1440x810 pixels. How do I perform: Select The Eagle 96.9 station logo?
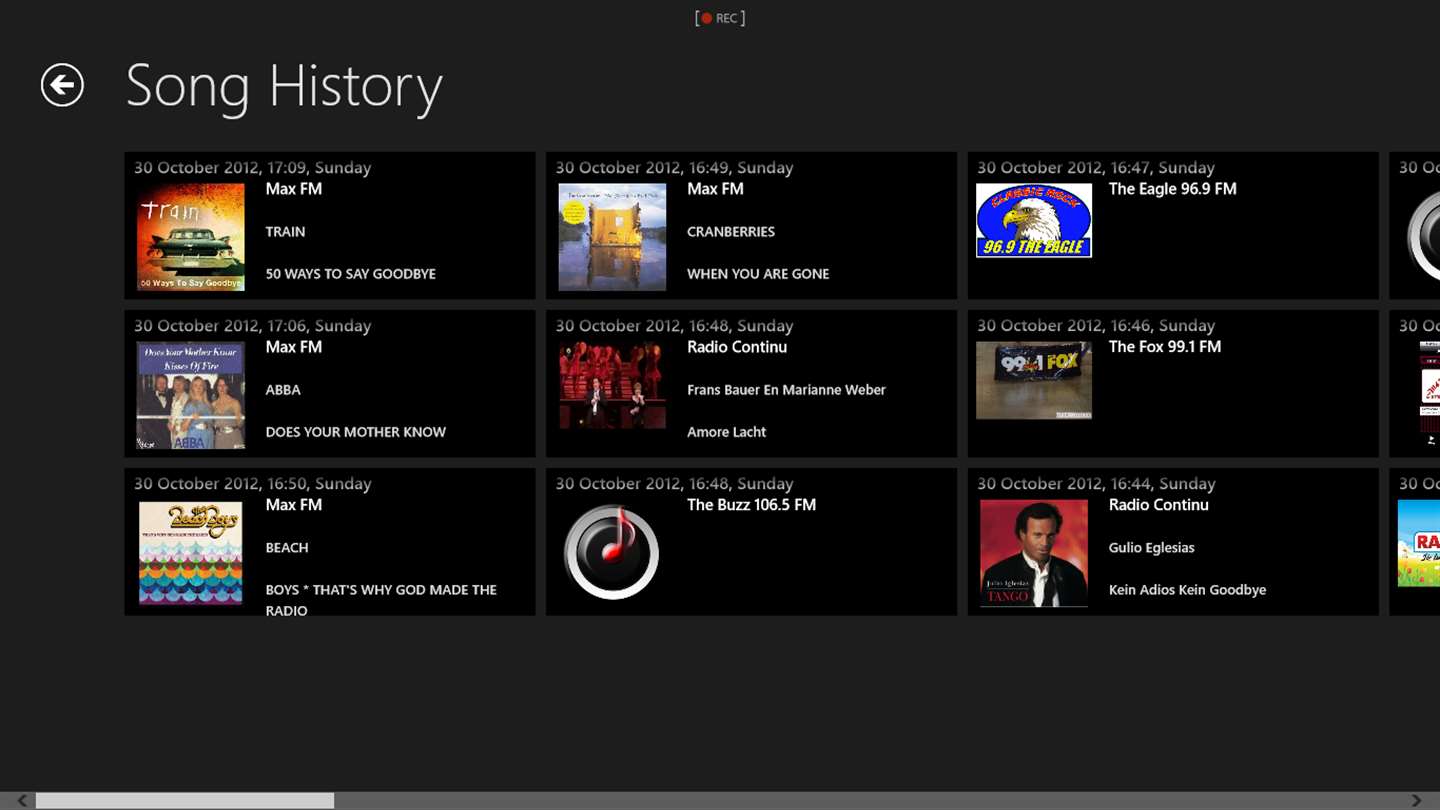(x=1034, y=220)
